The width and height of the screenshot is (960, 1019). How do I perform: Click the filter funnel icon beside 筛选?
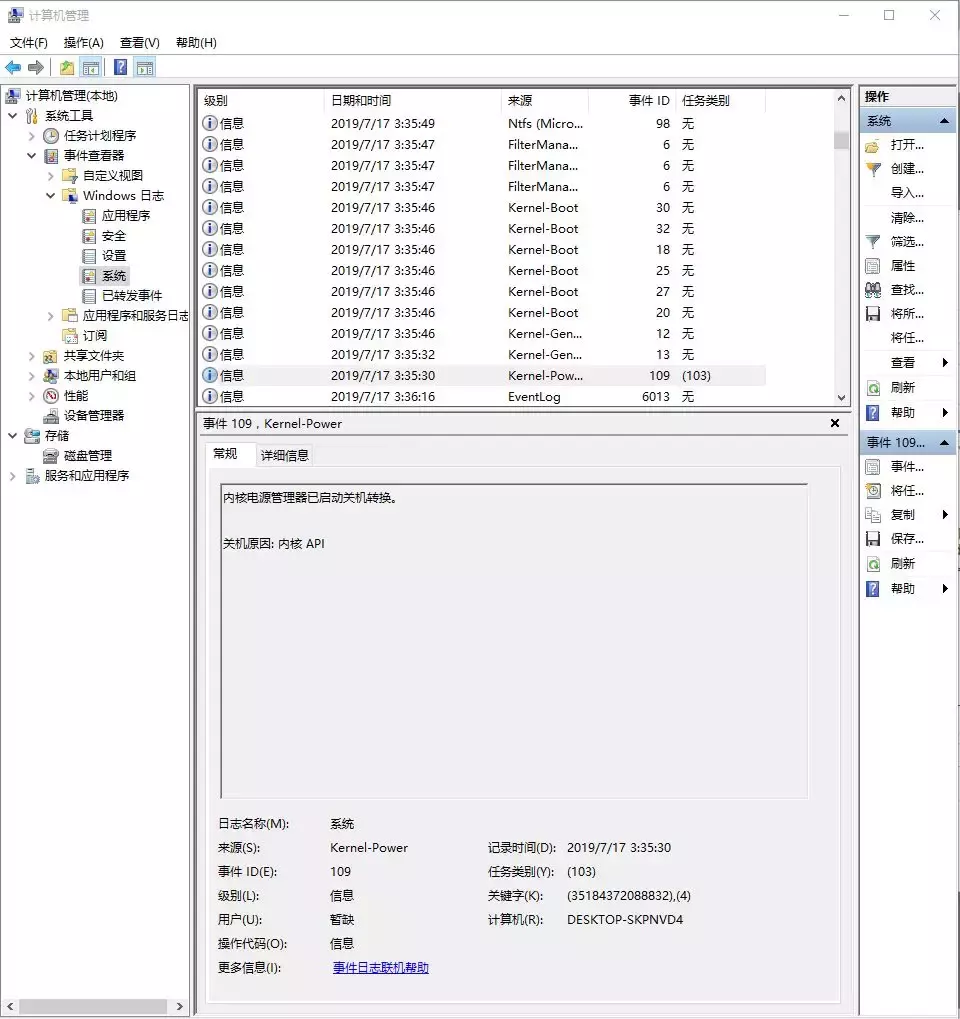[872, 242]
